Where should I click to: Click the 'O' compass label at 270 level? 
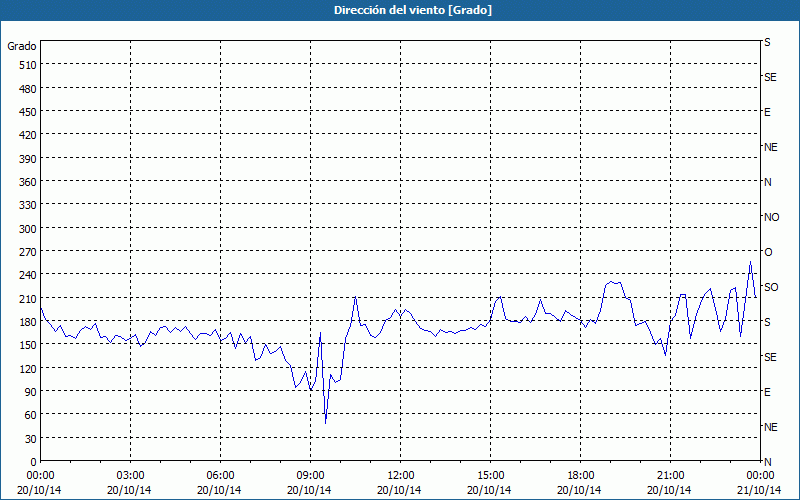point(768,252)
